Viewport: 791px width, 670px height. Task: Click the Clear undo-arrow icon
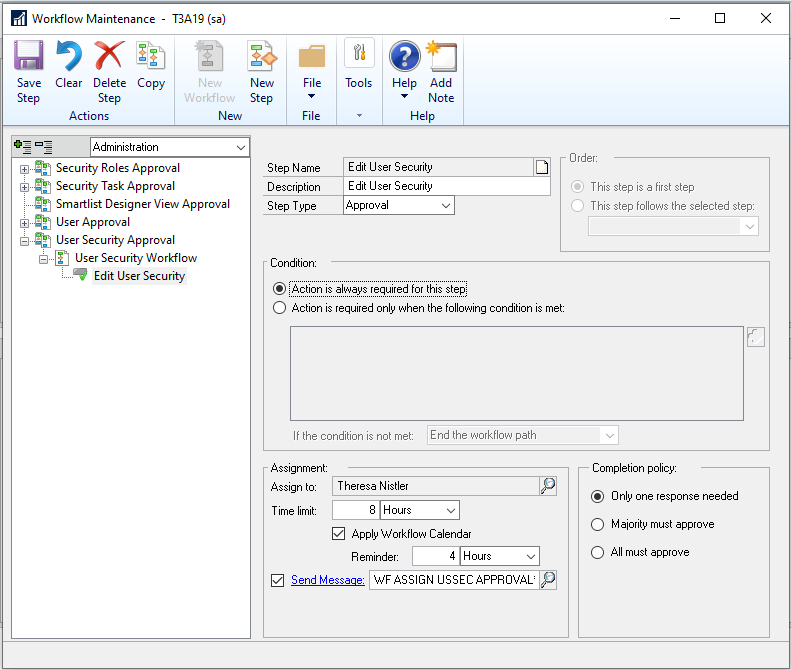tap(69, 55)
